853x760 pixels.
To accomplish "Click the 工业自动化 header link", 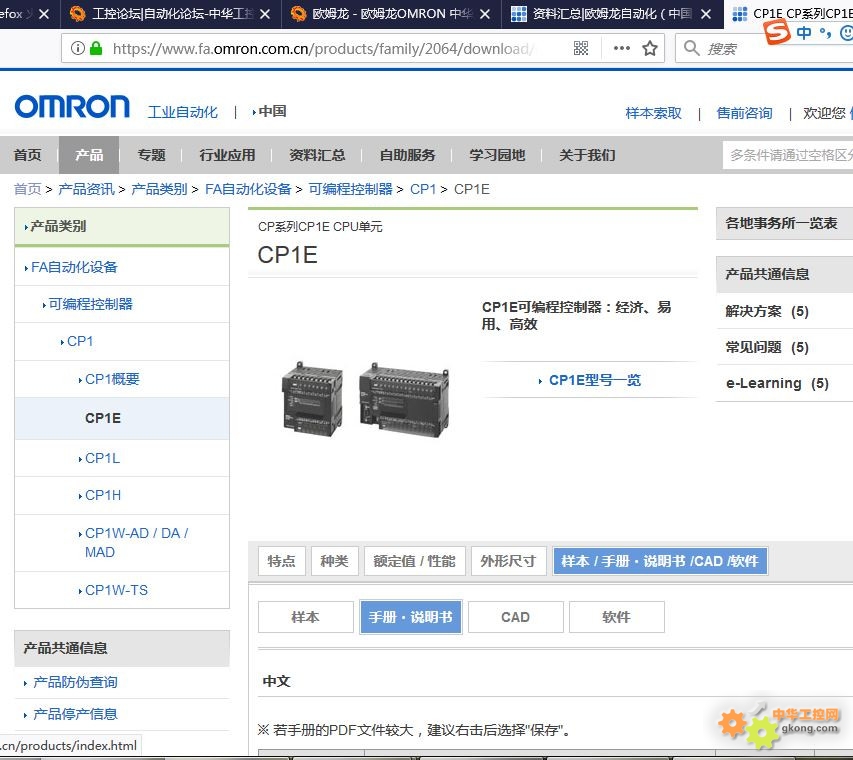I will click(x=183, y=112).
